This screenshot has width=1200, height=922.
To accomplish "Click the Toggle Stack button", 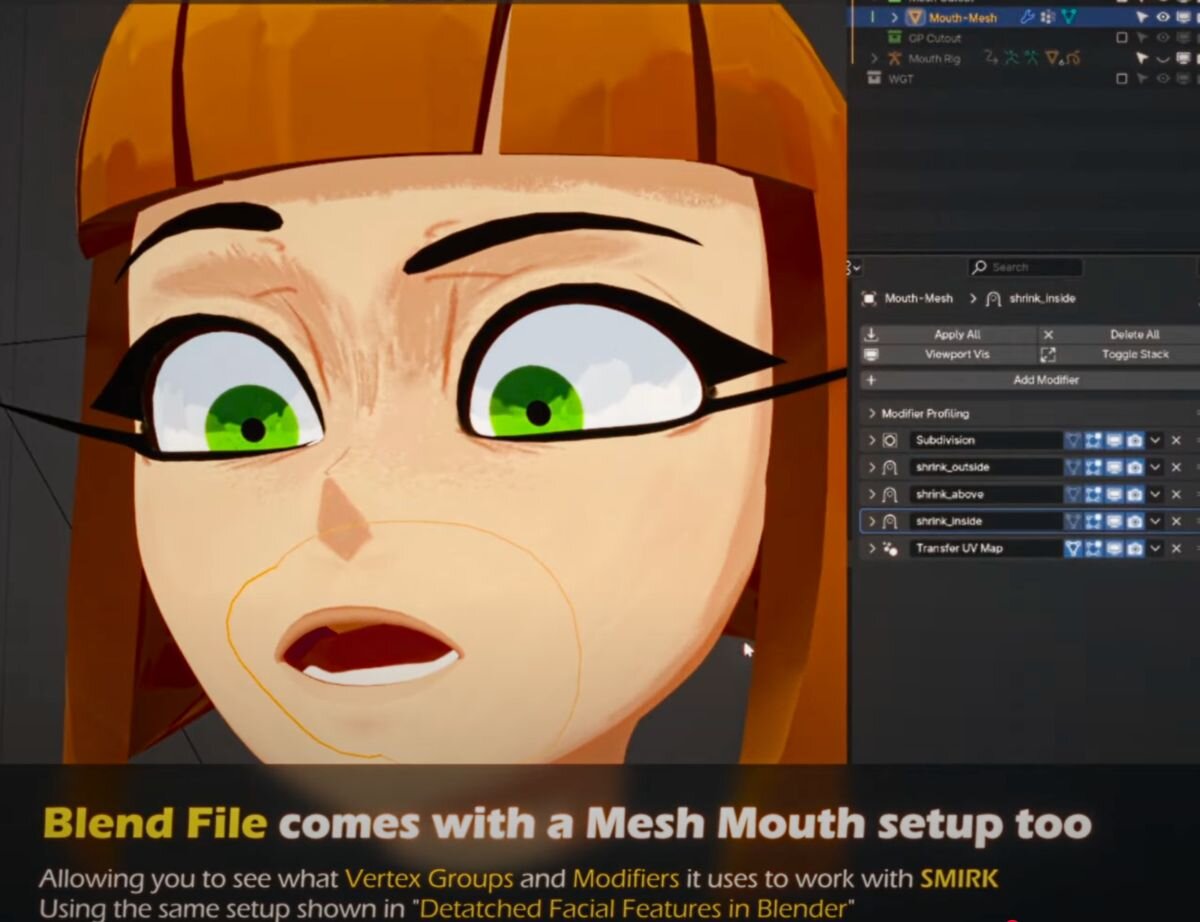I will pos(1119,355).
